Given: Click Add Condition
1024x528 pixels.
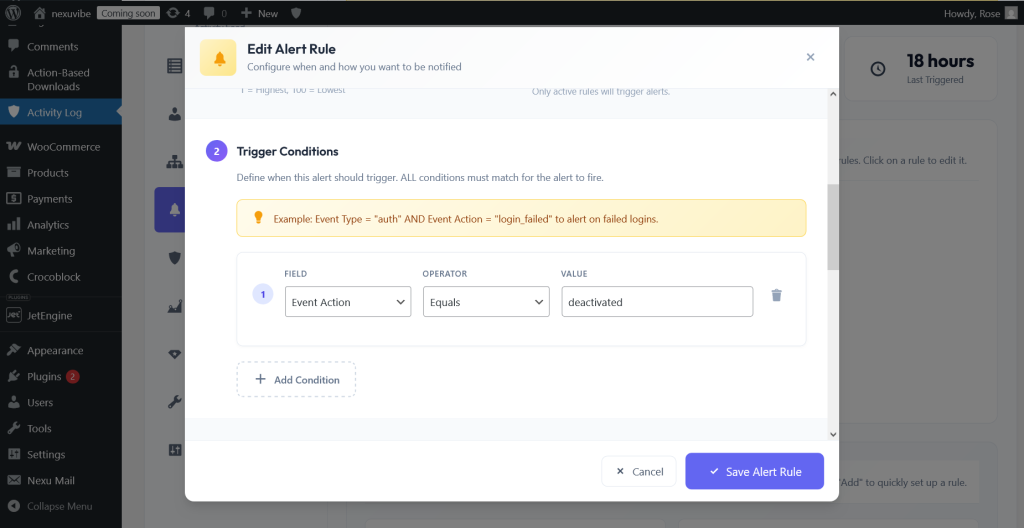Looking at the screenshot, I should click(296, 380).
